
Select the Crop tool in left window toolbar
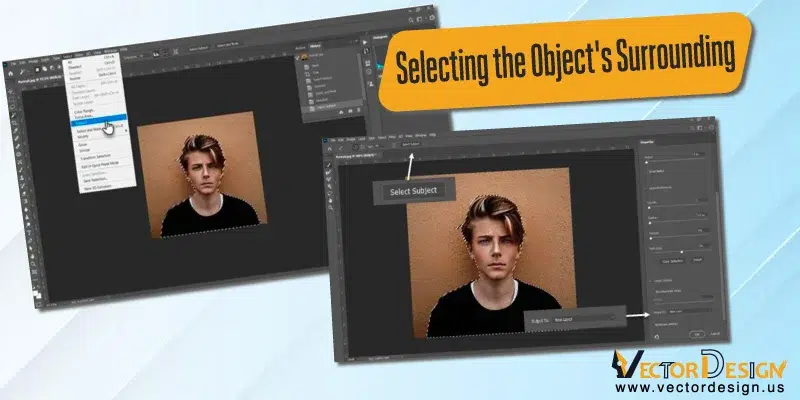14,122
